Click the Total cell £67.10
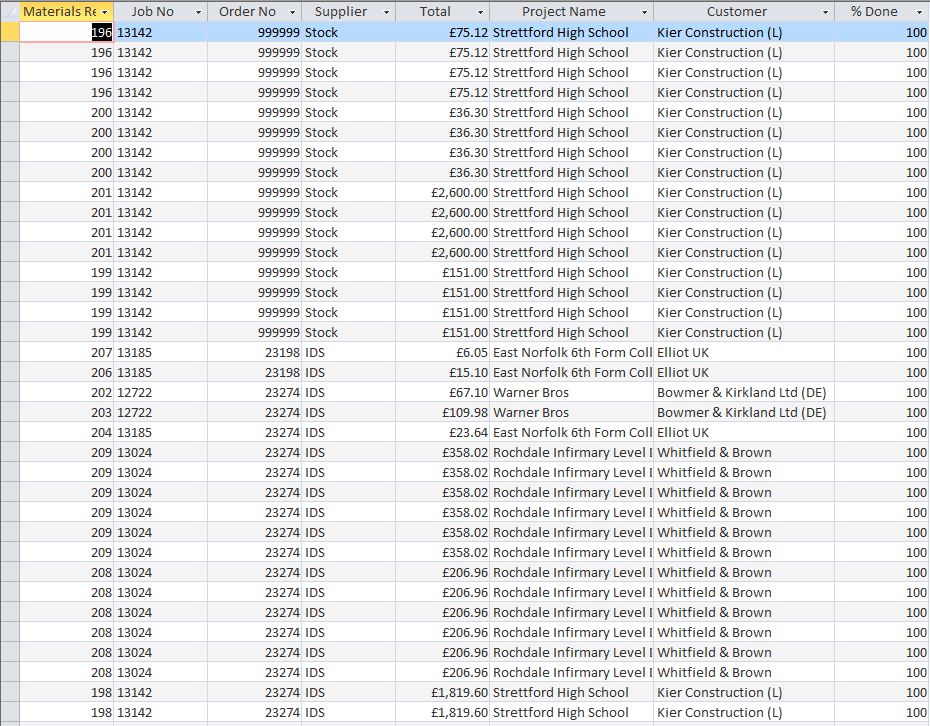The width and height of the screenshot is (930, 726). coord(442,393)
